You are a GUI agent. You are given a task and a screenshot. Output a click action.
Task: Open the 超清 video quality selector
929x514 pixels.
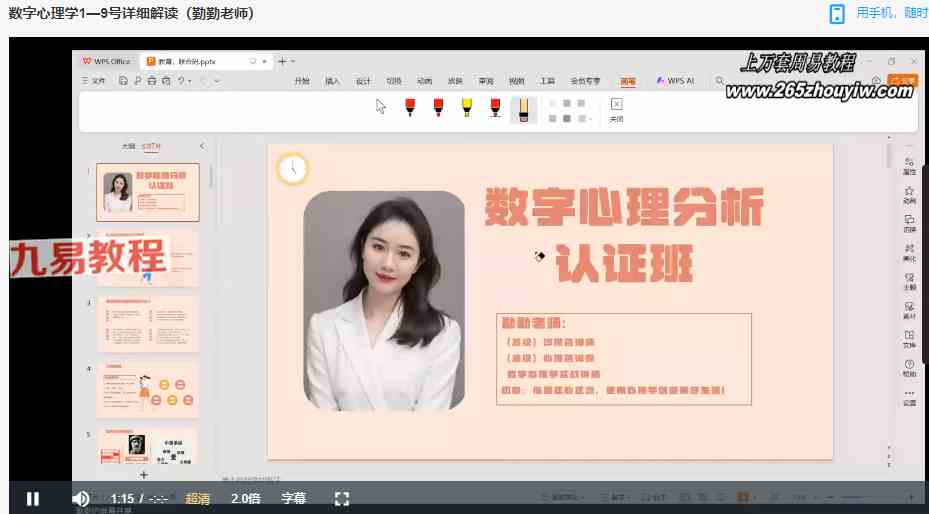pos(198,498)
